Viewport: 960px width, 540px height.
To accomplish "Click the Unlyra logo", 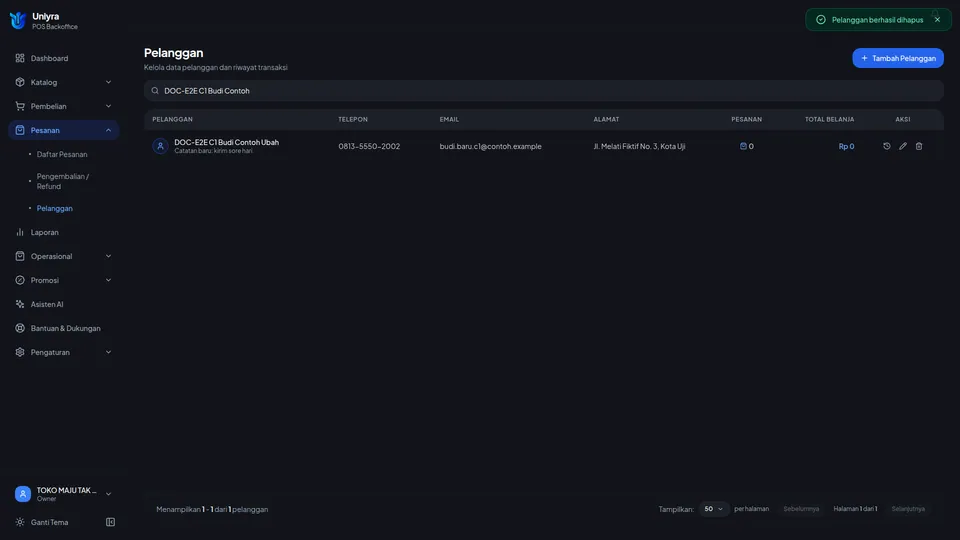I will [18, 20].
